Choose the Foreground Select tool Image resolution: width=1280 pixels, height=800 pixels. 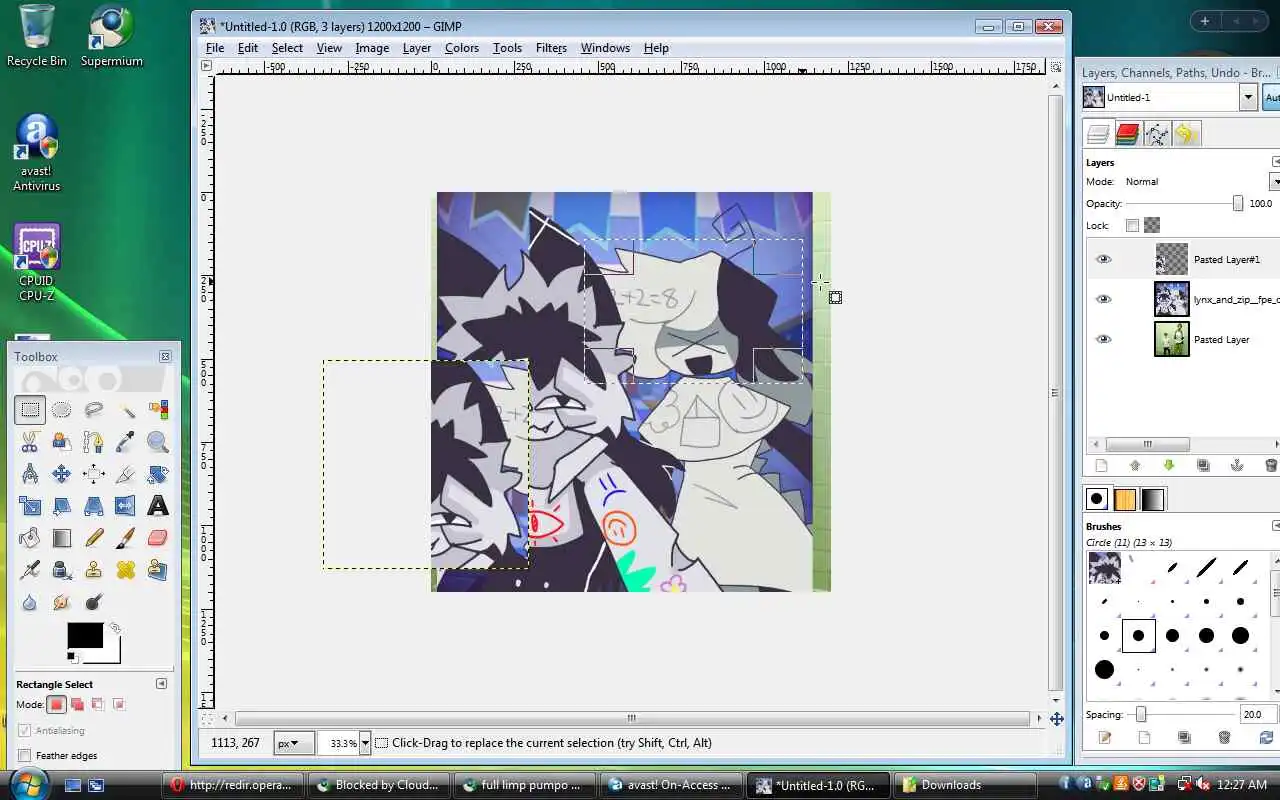[x=62, y=441]
